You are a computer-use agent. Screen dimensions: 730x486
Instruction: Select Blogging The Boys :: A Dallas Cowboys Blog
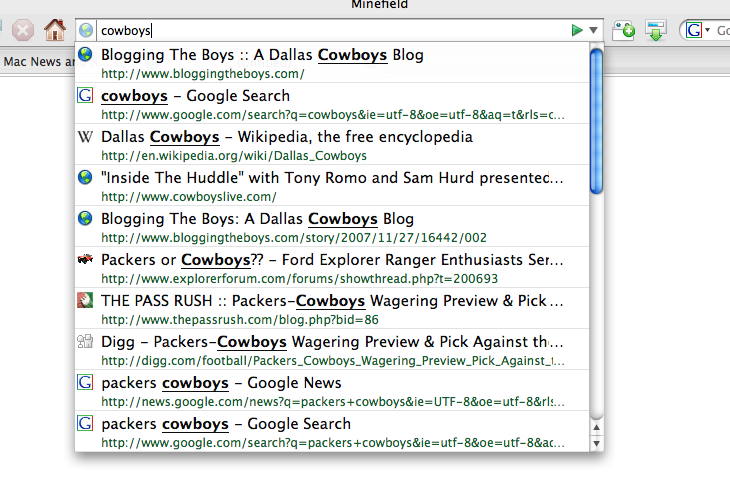click(332, 62)
